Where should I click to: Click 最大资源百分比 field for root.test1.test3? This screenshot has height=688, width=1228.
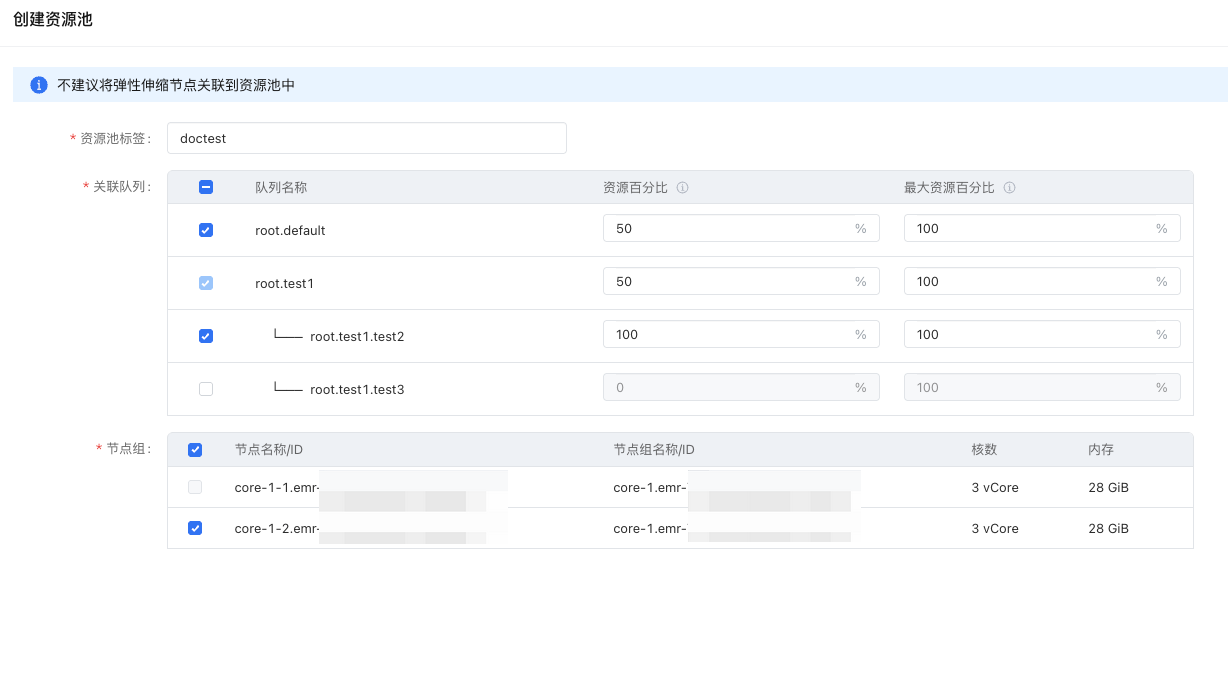pos(1042,387)
